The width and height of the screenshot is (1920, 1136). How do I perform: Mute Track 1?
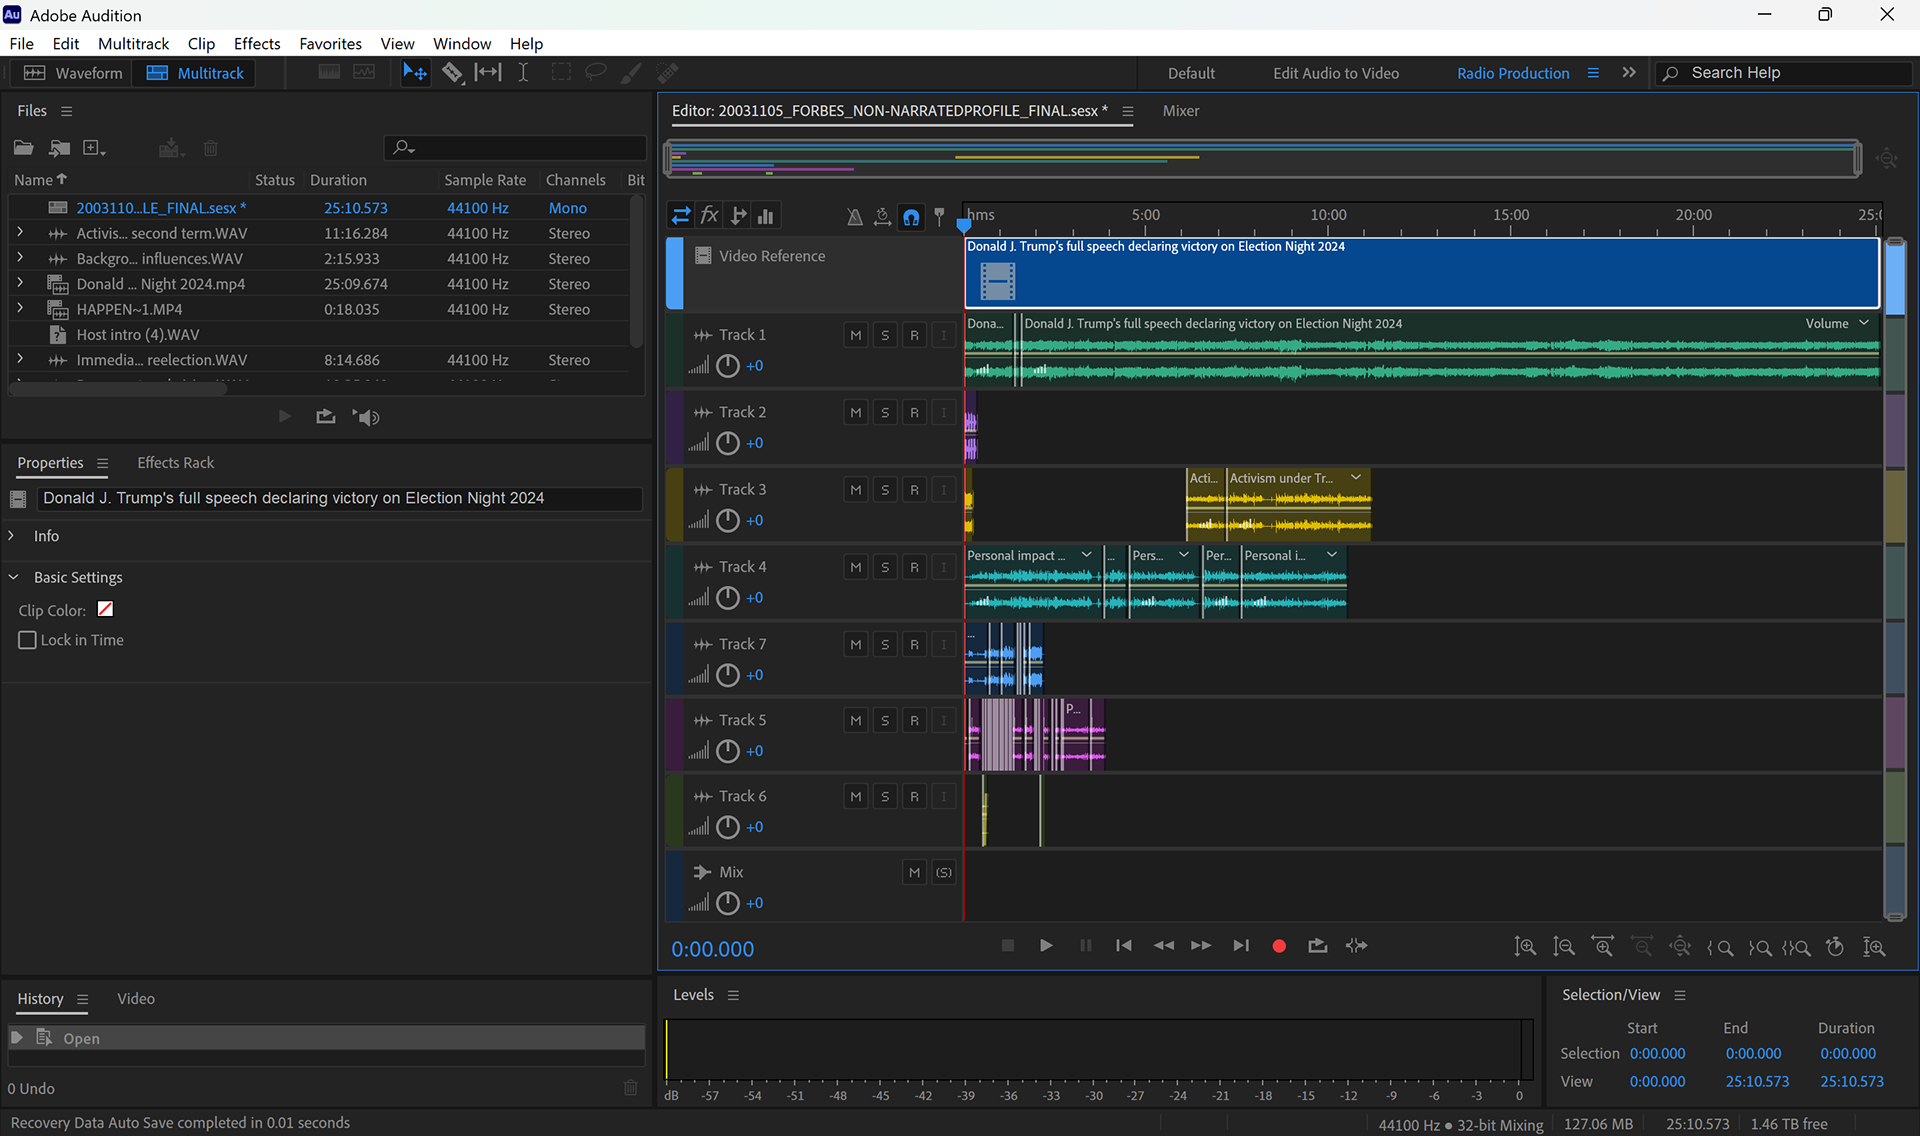pos(855,336)
